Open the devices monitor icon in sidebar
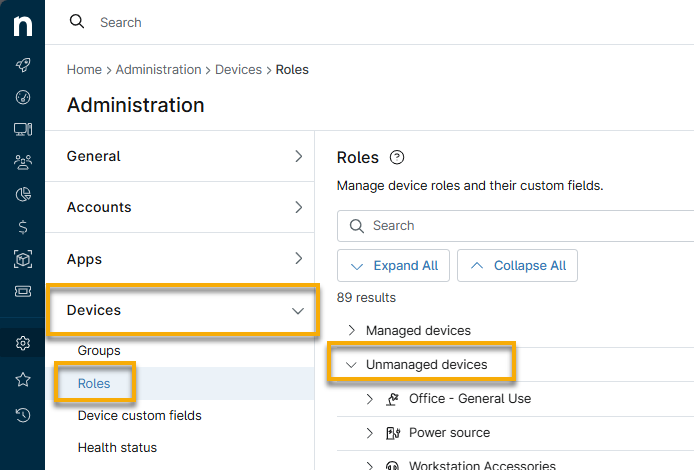The width and height of the screenshot is (694, 470). coord(23,130)
